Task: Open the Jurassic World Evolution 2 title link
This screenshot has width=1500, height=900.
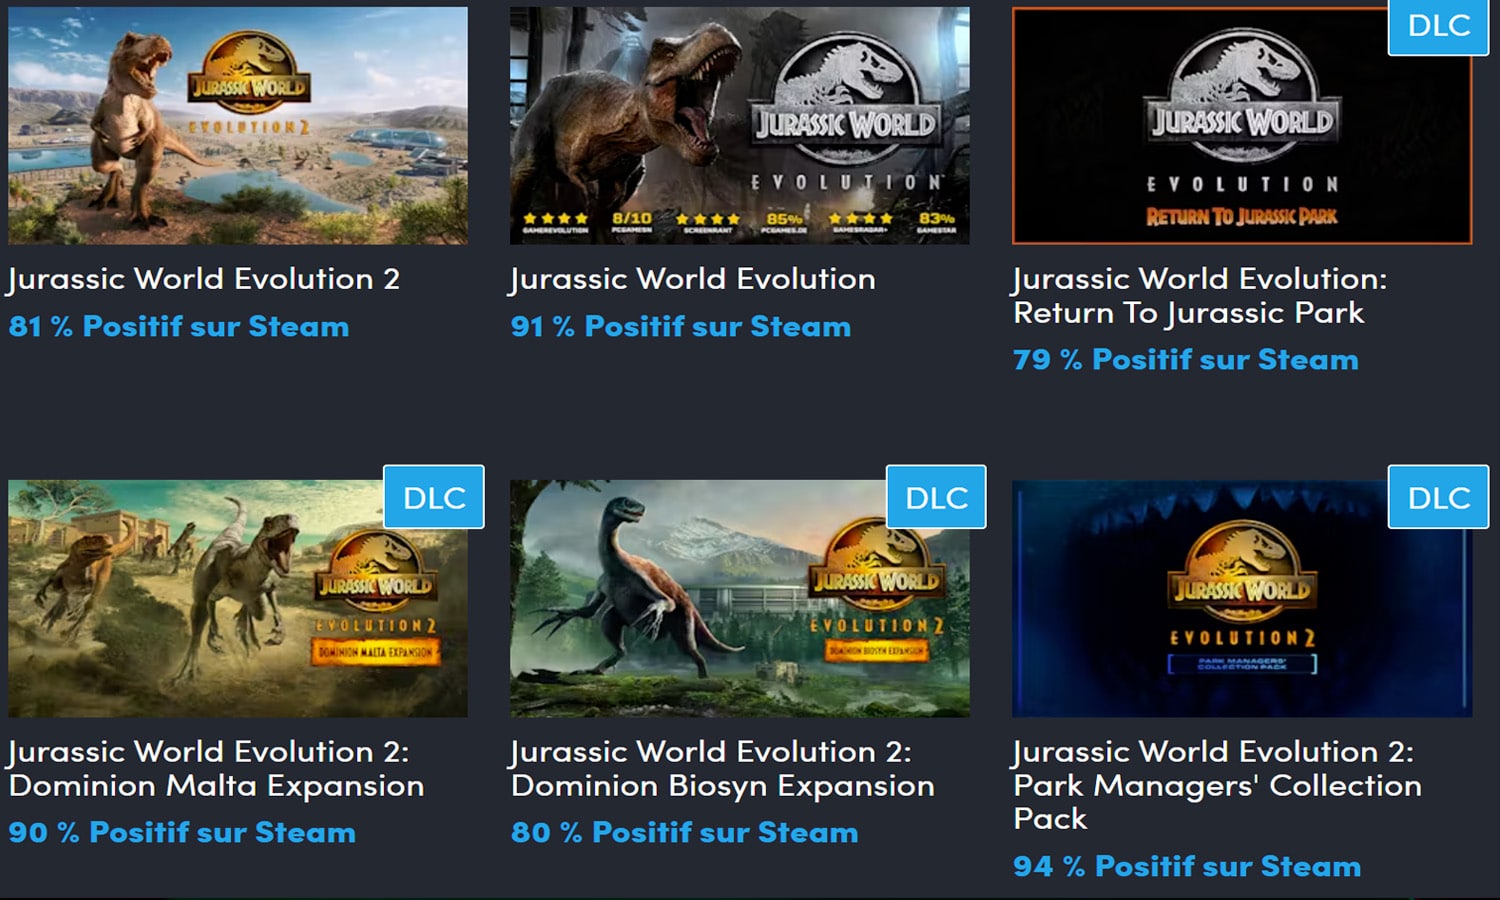Action: (x=204, y=279)
